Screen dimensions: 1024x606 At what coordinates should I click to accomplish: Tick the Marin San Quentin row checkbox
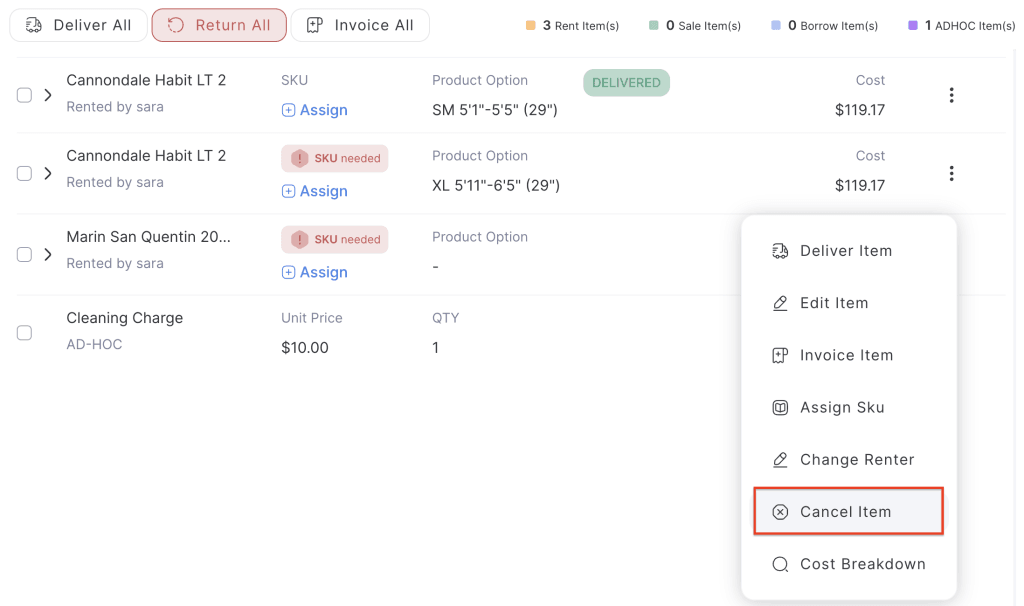24,254
